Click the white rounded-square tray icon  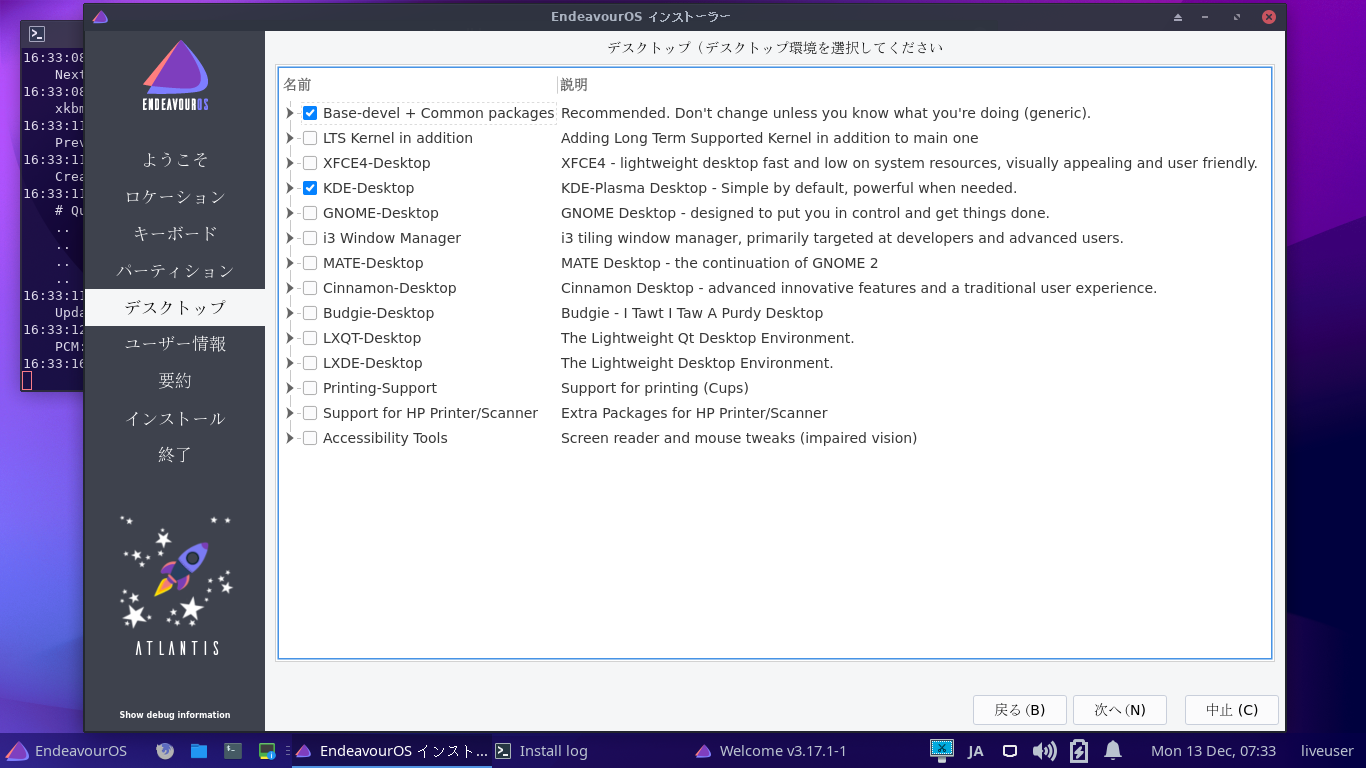[1010, 751]
